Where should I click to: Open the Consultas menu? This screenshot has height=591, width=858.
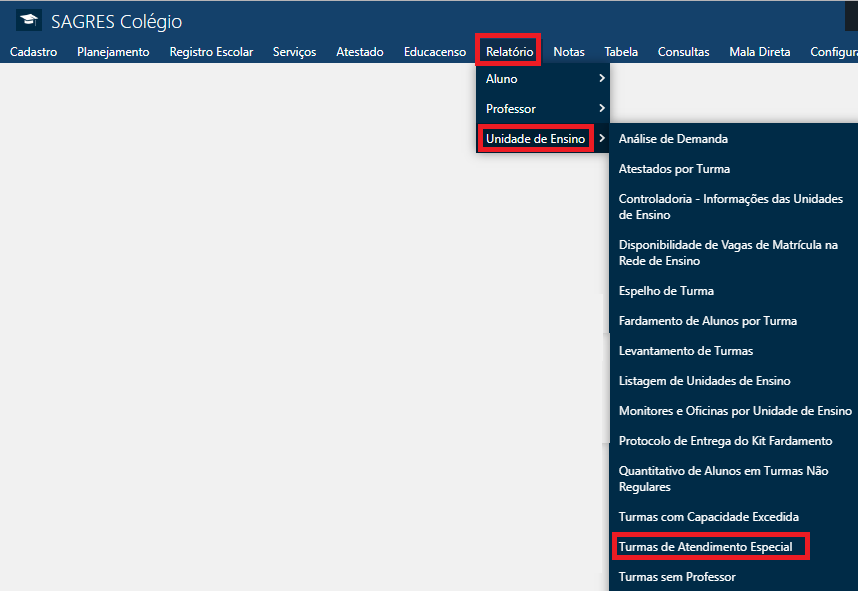pos(683,51)
